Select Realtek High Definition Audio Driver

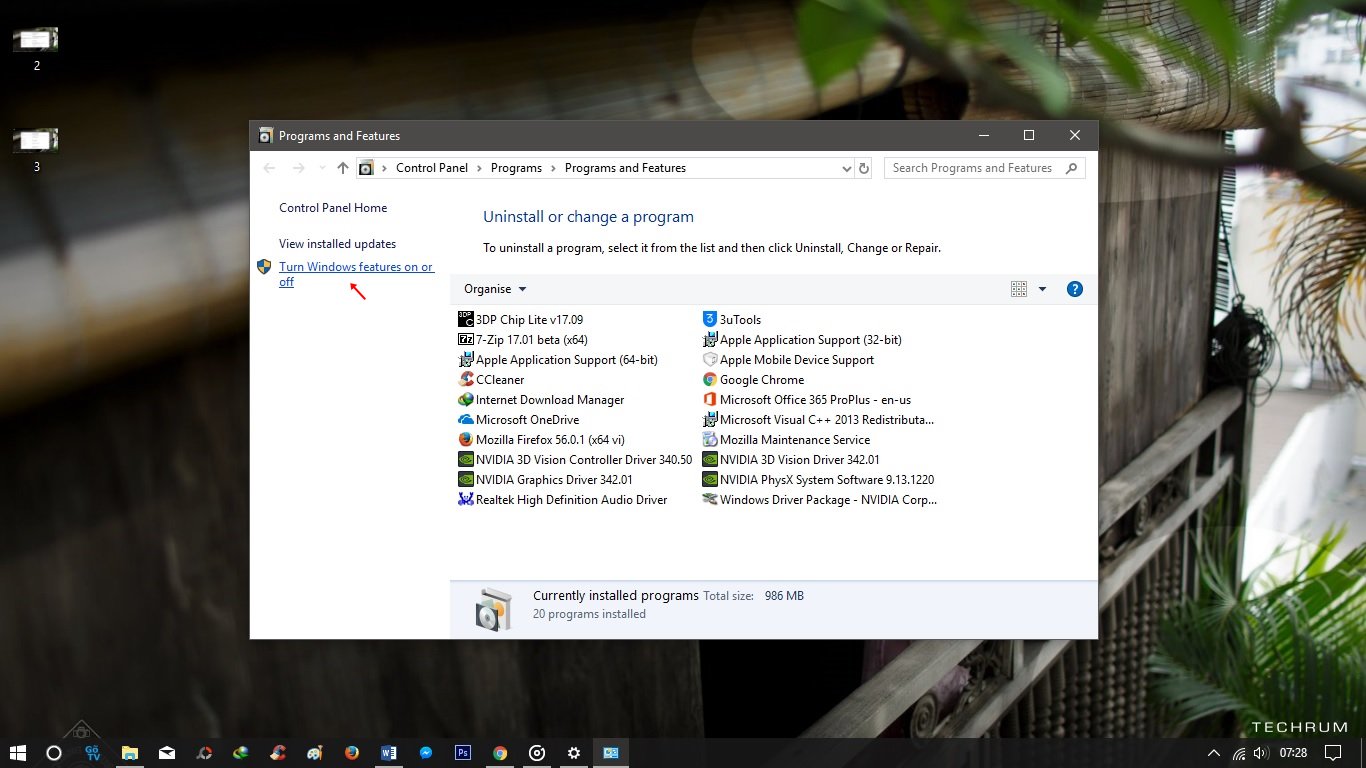(562, 500)
